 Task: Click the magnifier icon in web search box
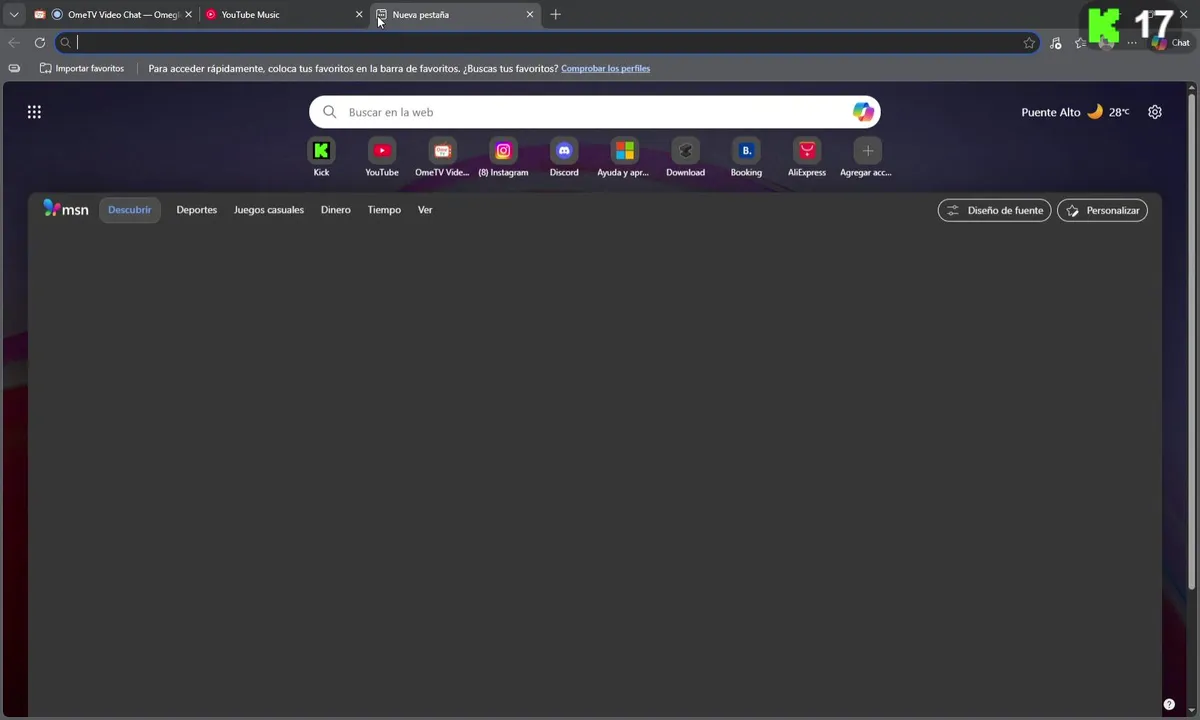(329, 112)
